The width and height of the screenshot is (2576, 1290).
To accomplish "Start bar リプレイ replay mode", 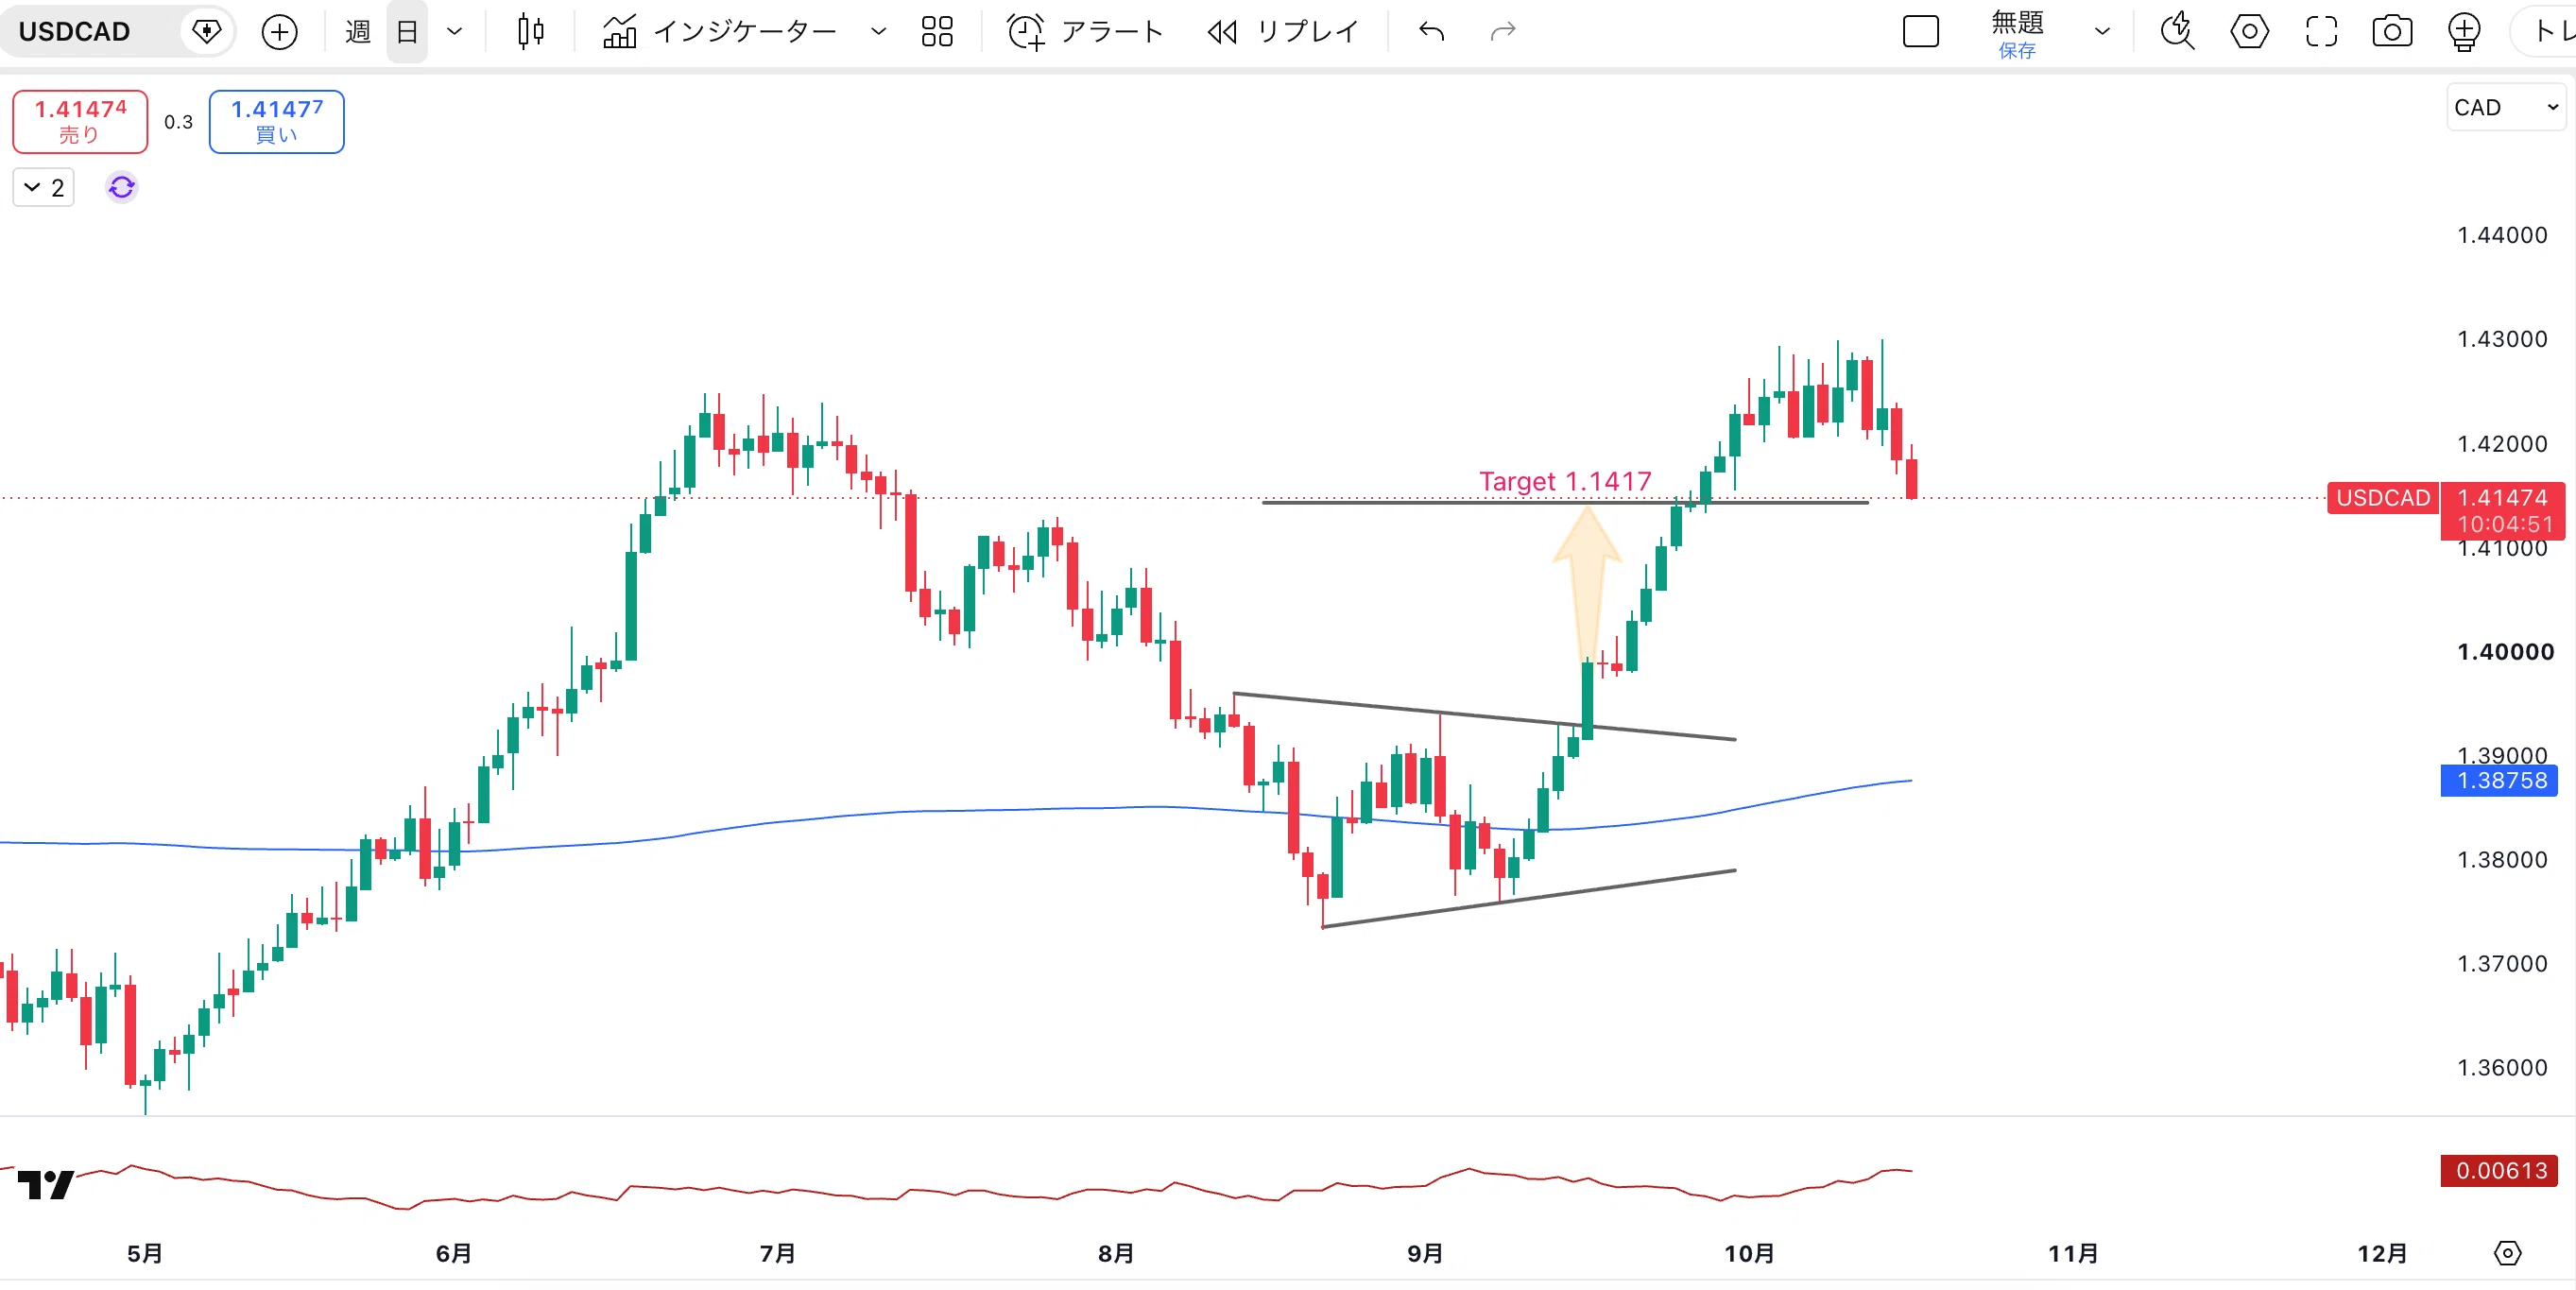I will tap(1283, 32).
